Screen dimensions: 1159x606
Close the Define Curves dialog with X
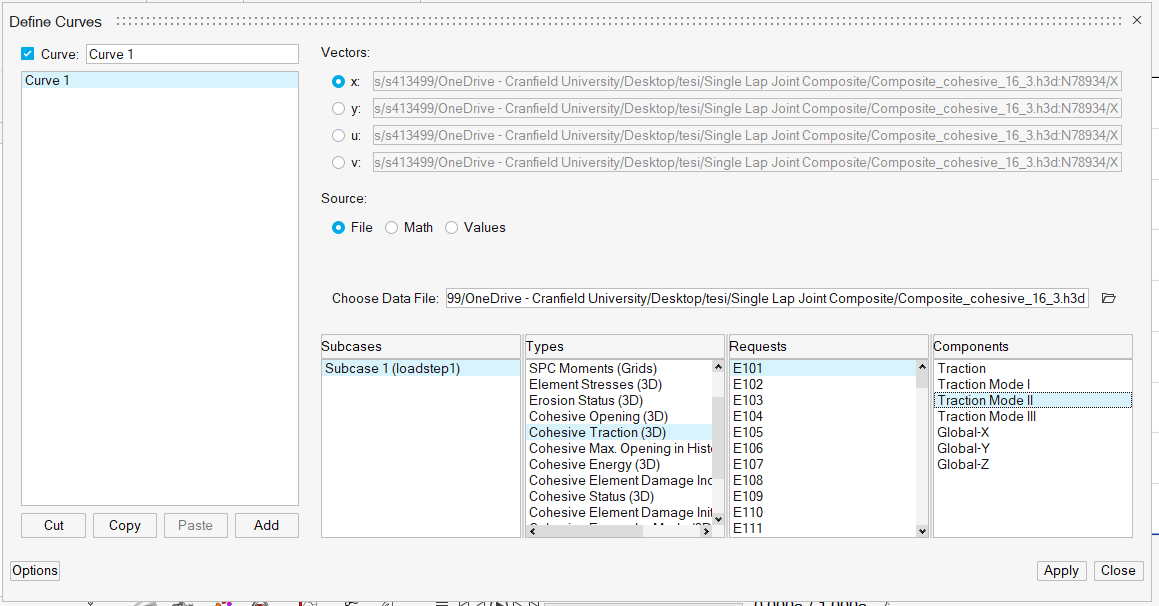click(x=1137, y=21)
